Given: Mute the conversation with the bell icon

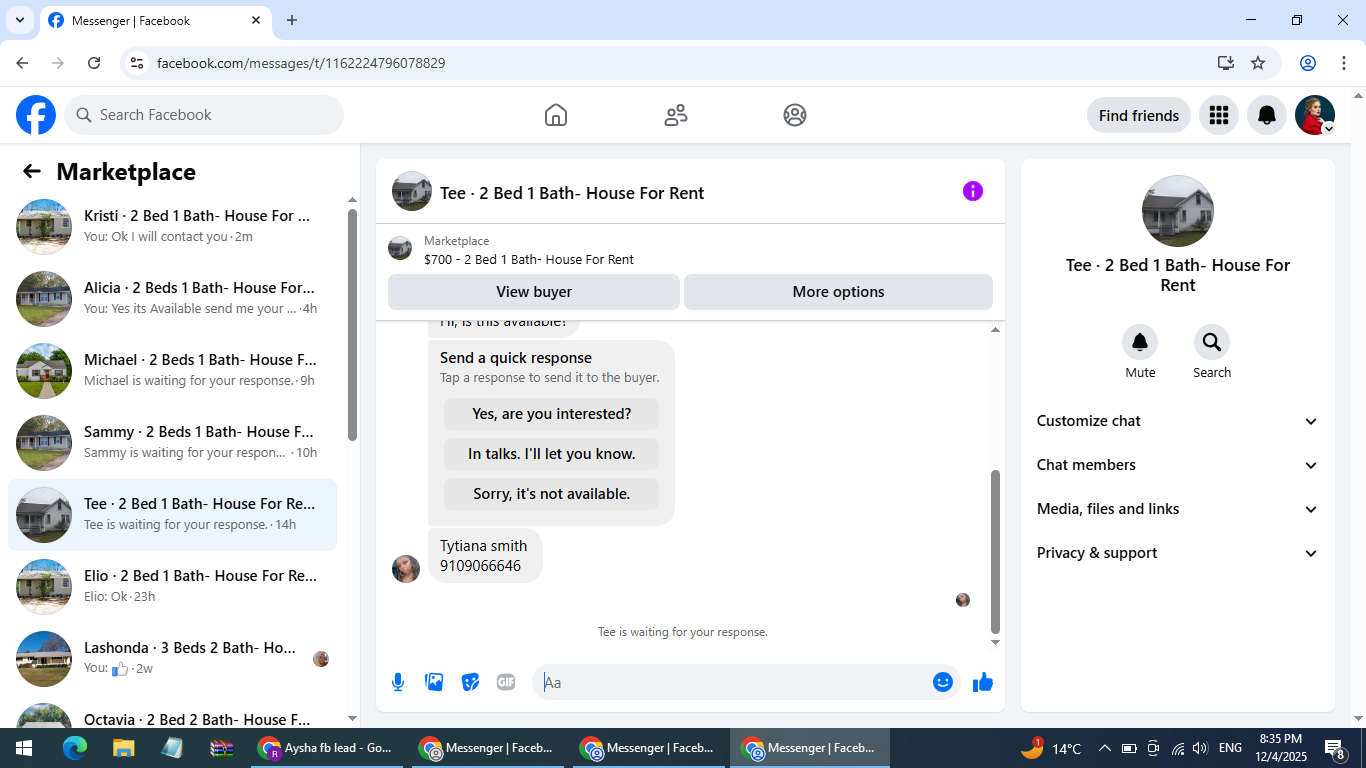Looking at the screenshot, I should point(1140,343).
